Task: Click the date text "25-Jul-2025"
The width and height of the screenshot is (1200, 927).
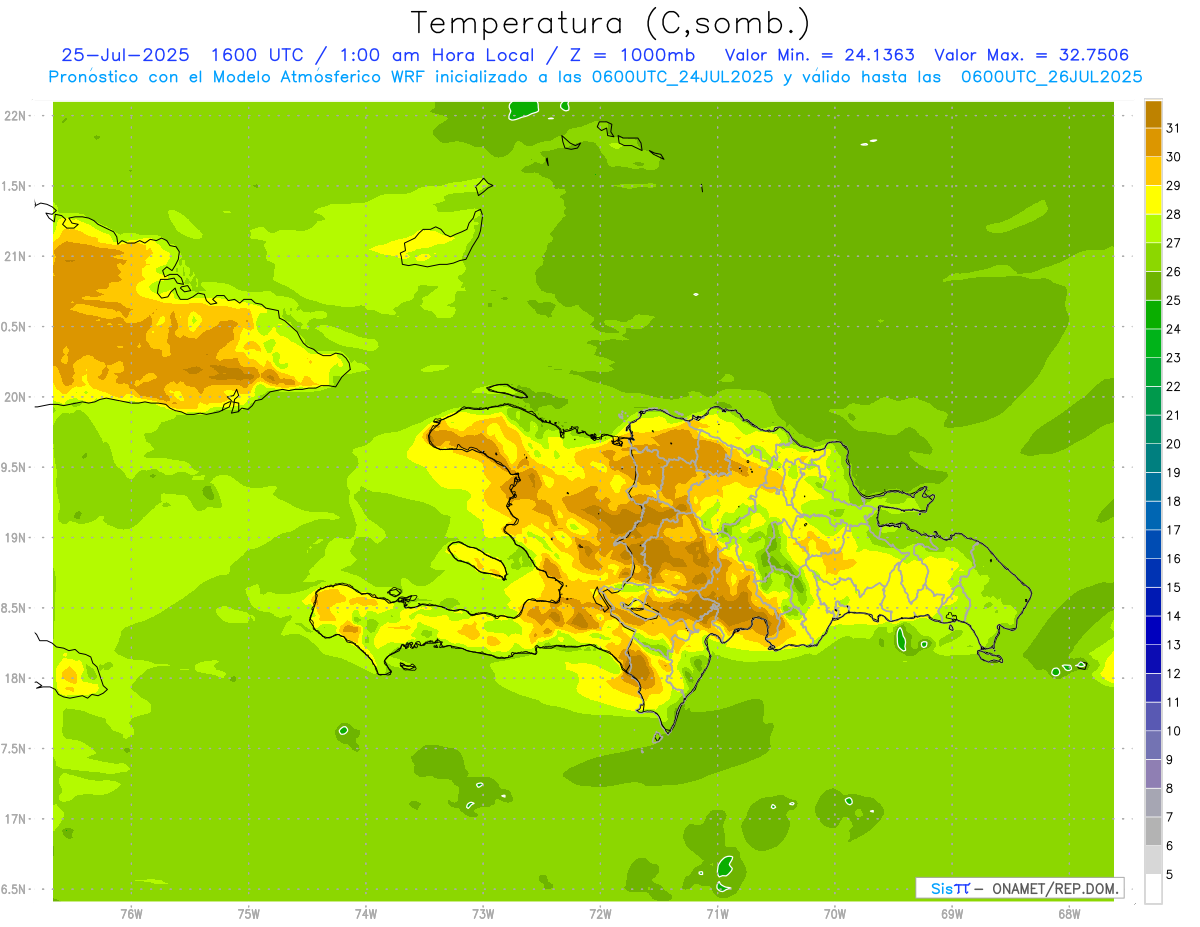Action: 125,55
